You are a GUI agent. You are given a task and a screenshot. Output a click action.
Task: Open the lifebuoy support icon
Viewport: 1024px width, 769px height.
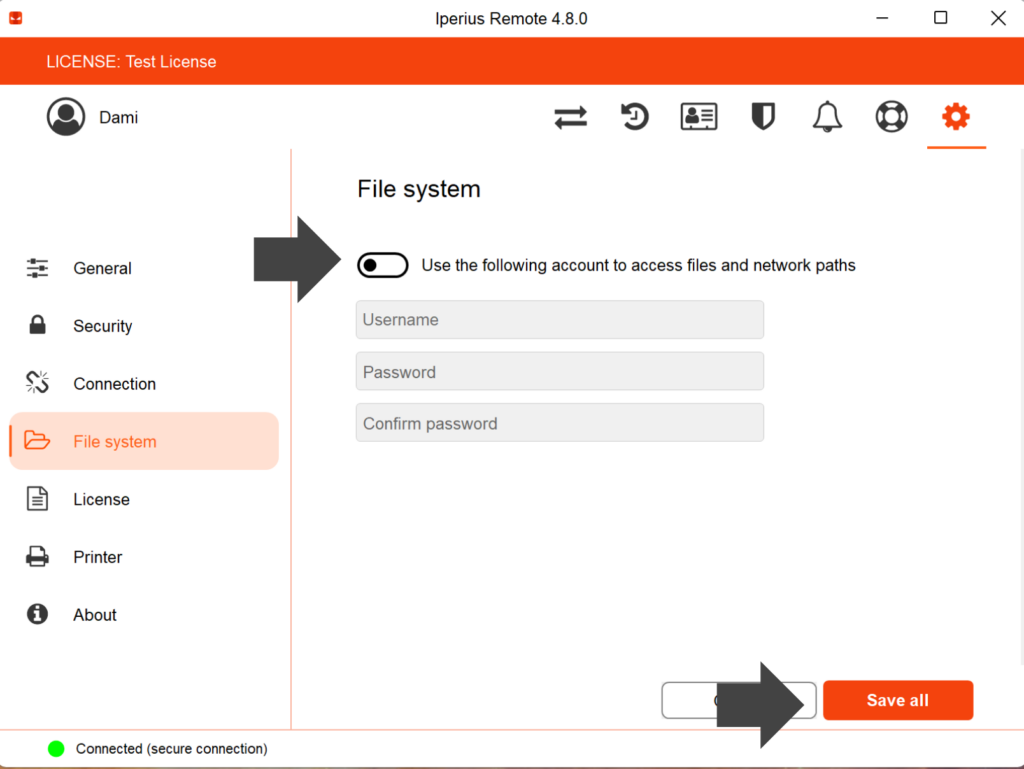click(x=891, y=117)
